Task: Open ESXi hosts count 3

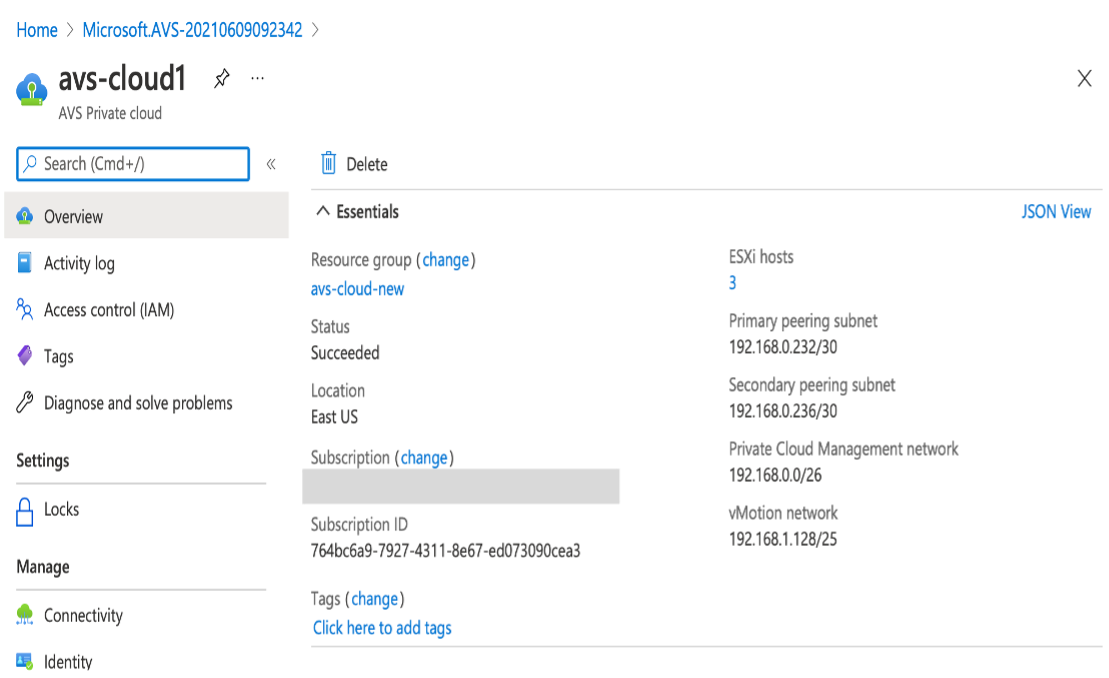Action: pyautogui.click(x=733, y=283)
